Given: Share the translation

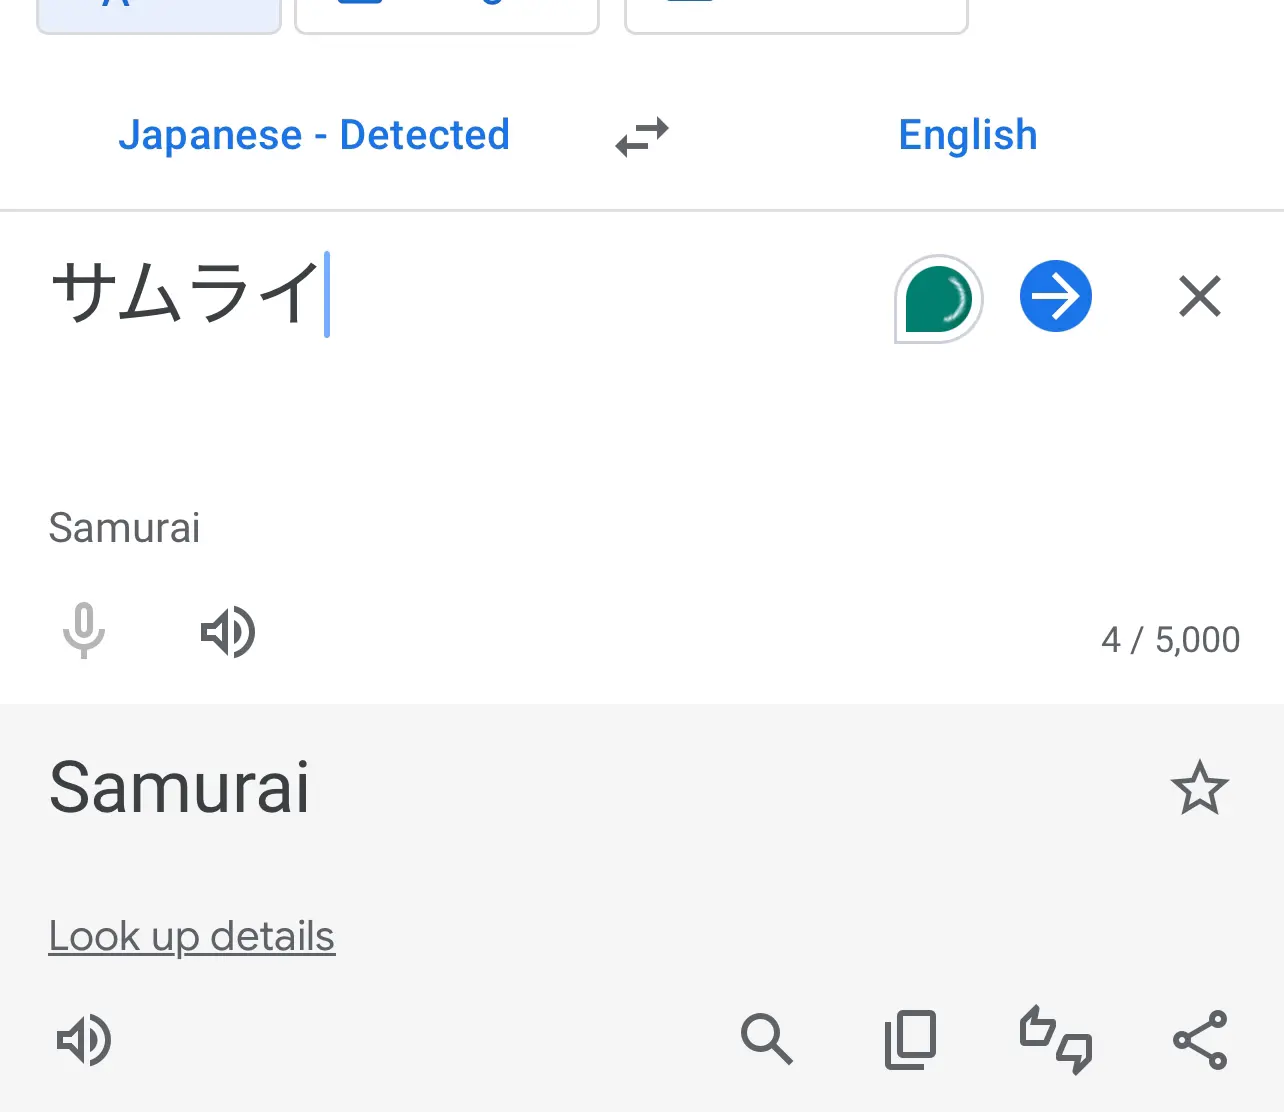Looking at the screenshot, I should pyautogui.click(x=1200, y=1040).
